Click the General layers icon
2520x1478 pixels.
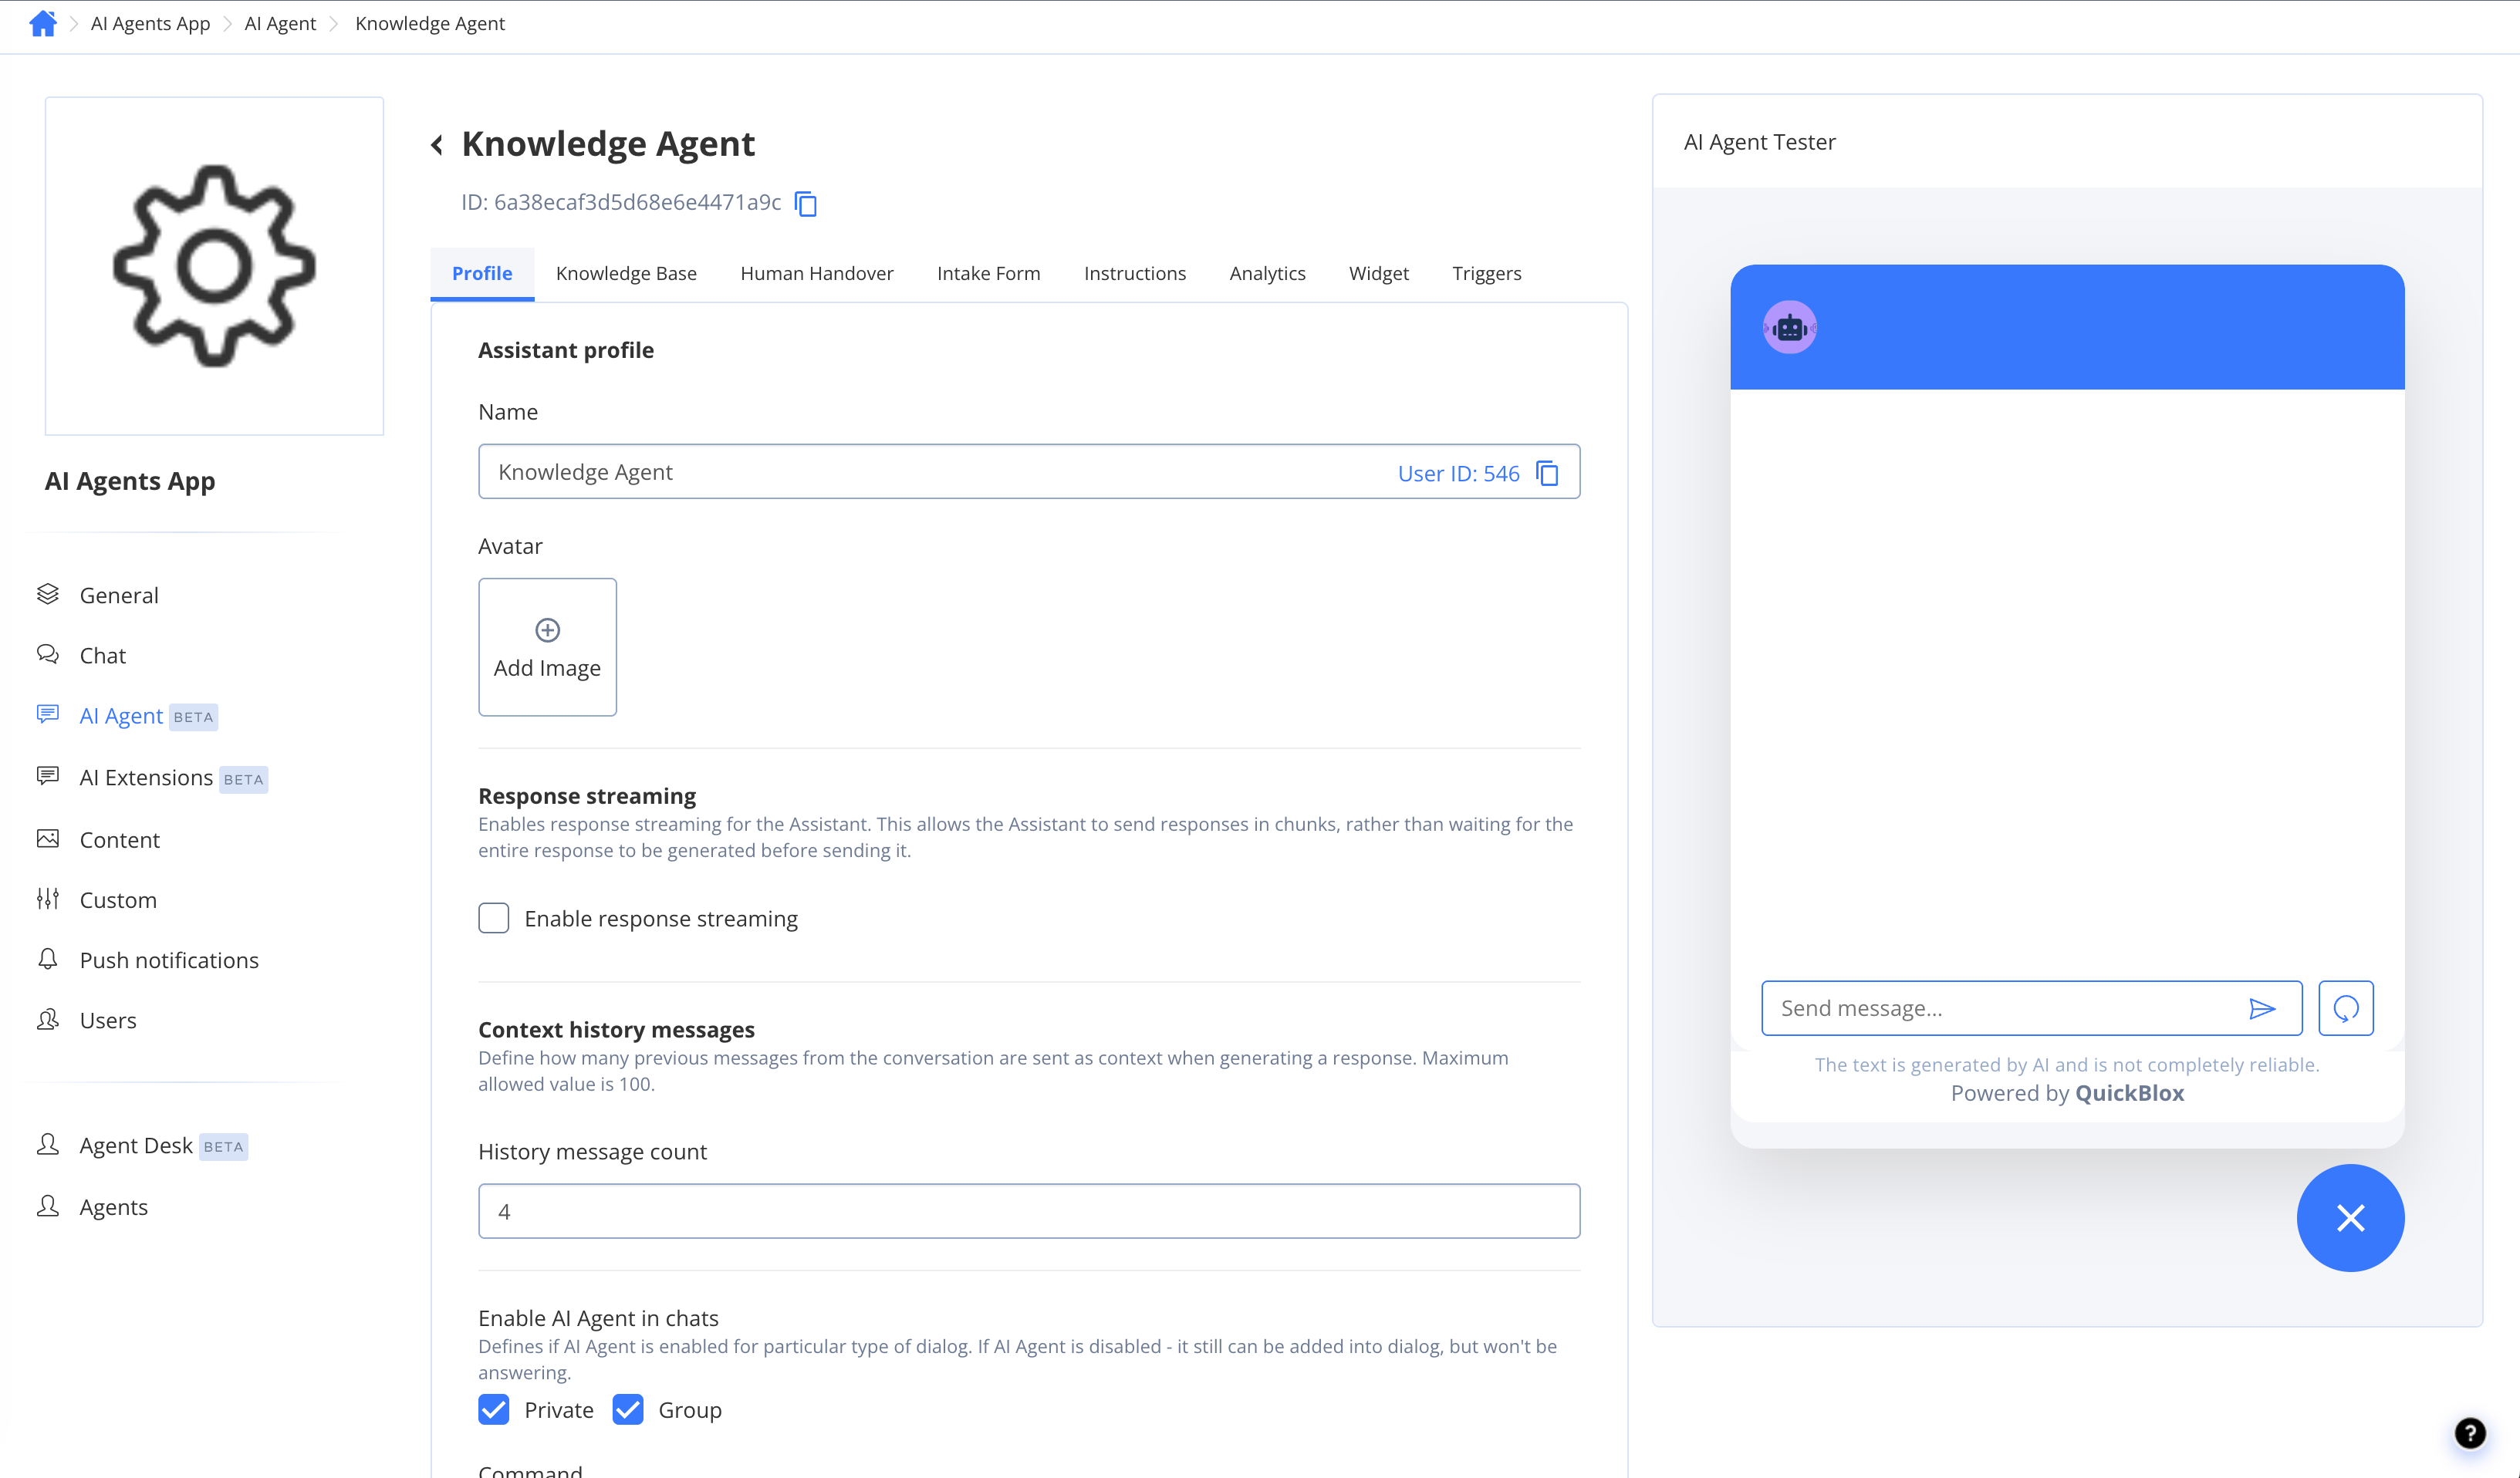(48, 594)
